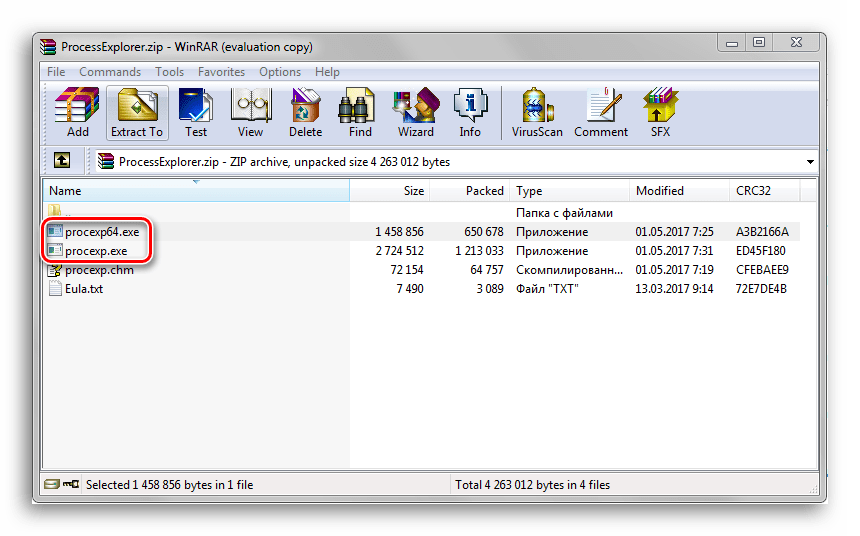Open the Help menu
Viewport: 860px width, 536px height.
click(327, 72)
